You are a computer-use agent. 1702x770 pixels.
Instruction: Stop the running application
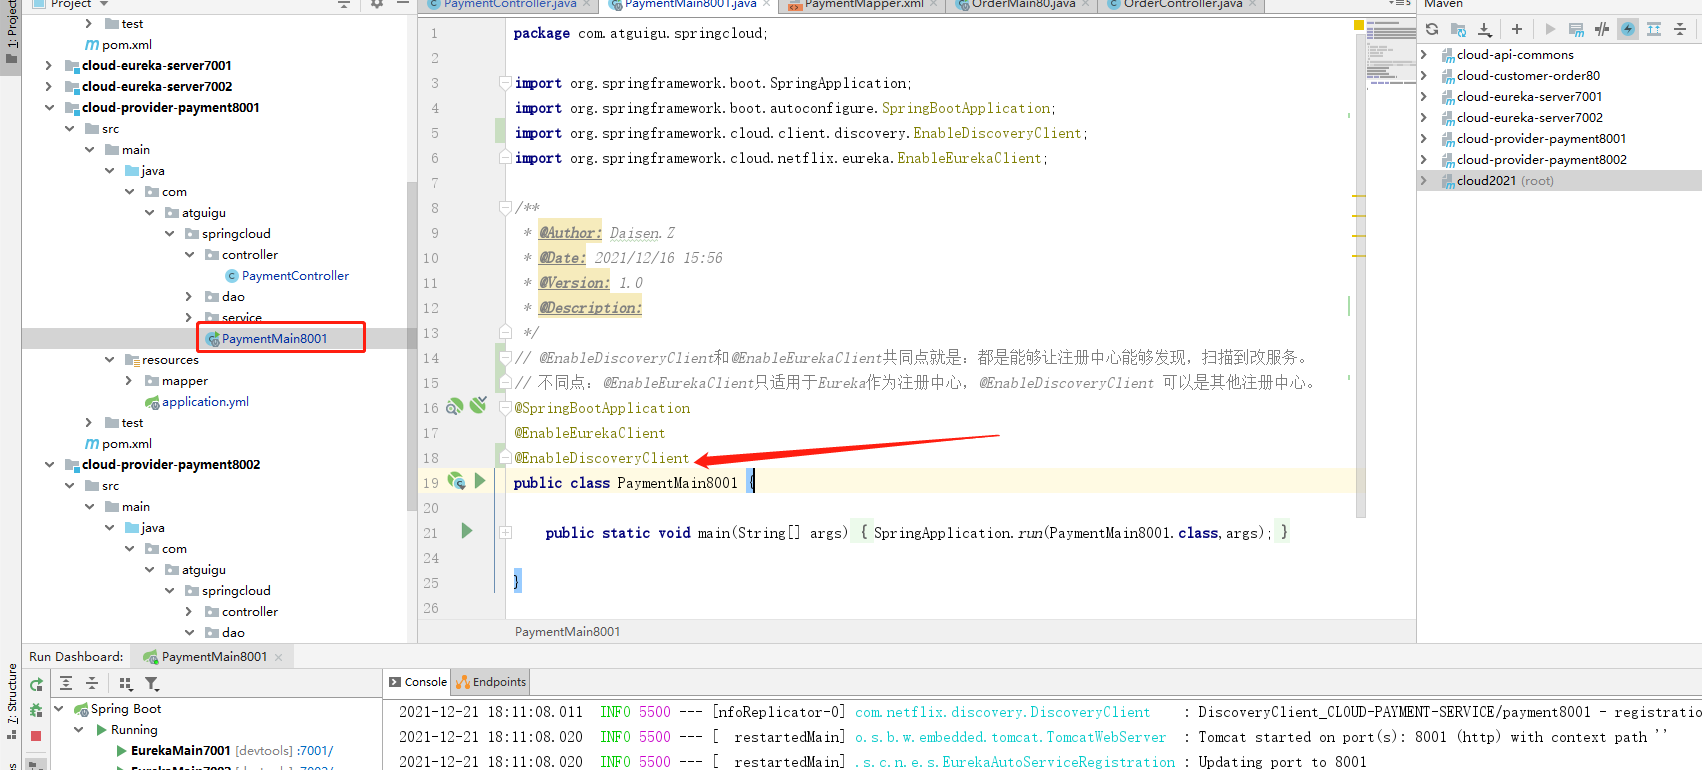36,736
